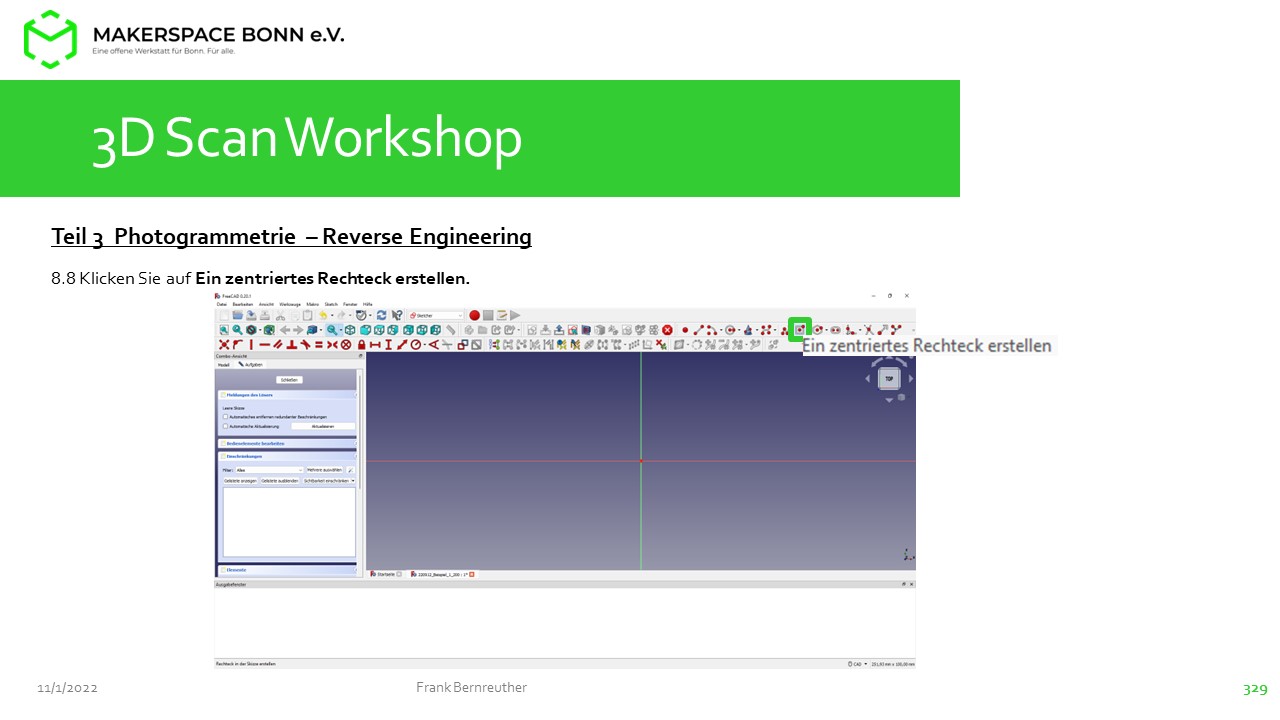Toggle the cut scissors icon
This screenshot has height=720, width=1280.
pyautogui.click(x=280, y=315)
